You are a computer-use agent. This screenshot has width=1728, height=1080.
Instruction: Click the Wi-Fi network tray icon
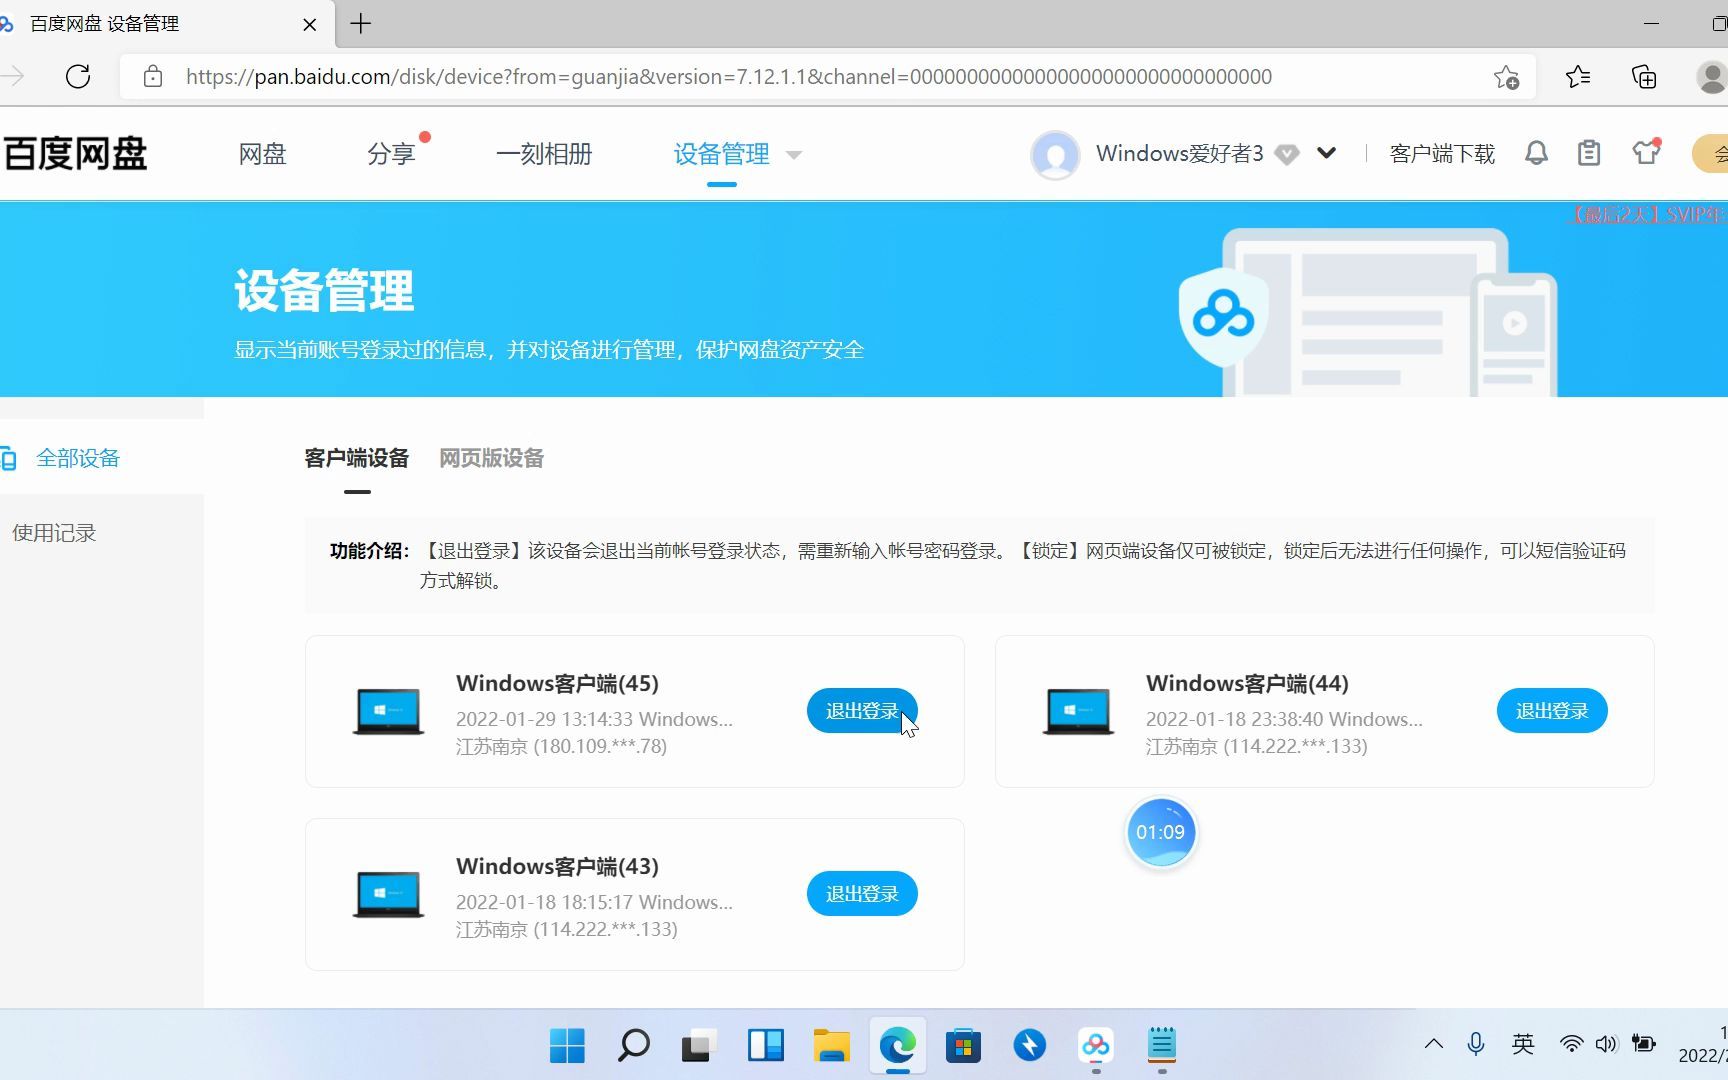tap(1571, 1044)
